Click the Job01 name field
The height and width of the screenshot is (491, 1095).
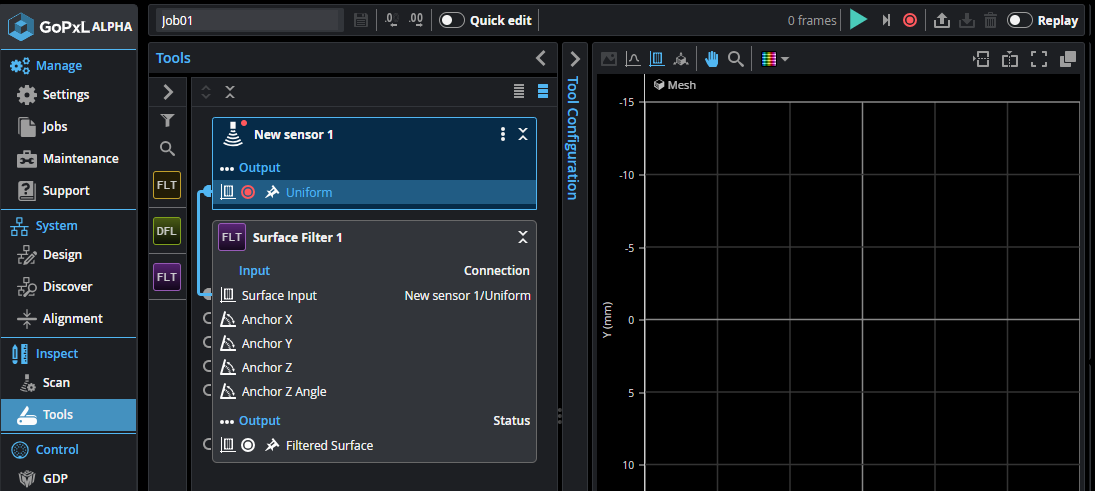coord(250,20)
